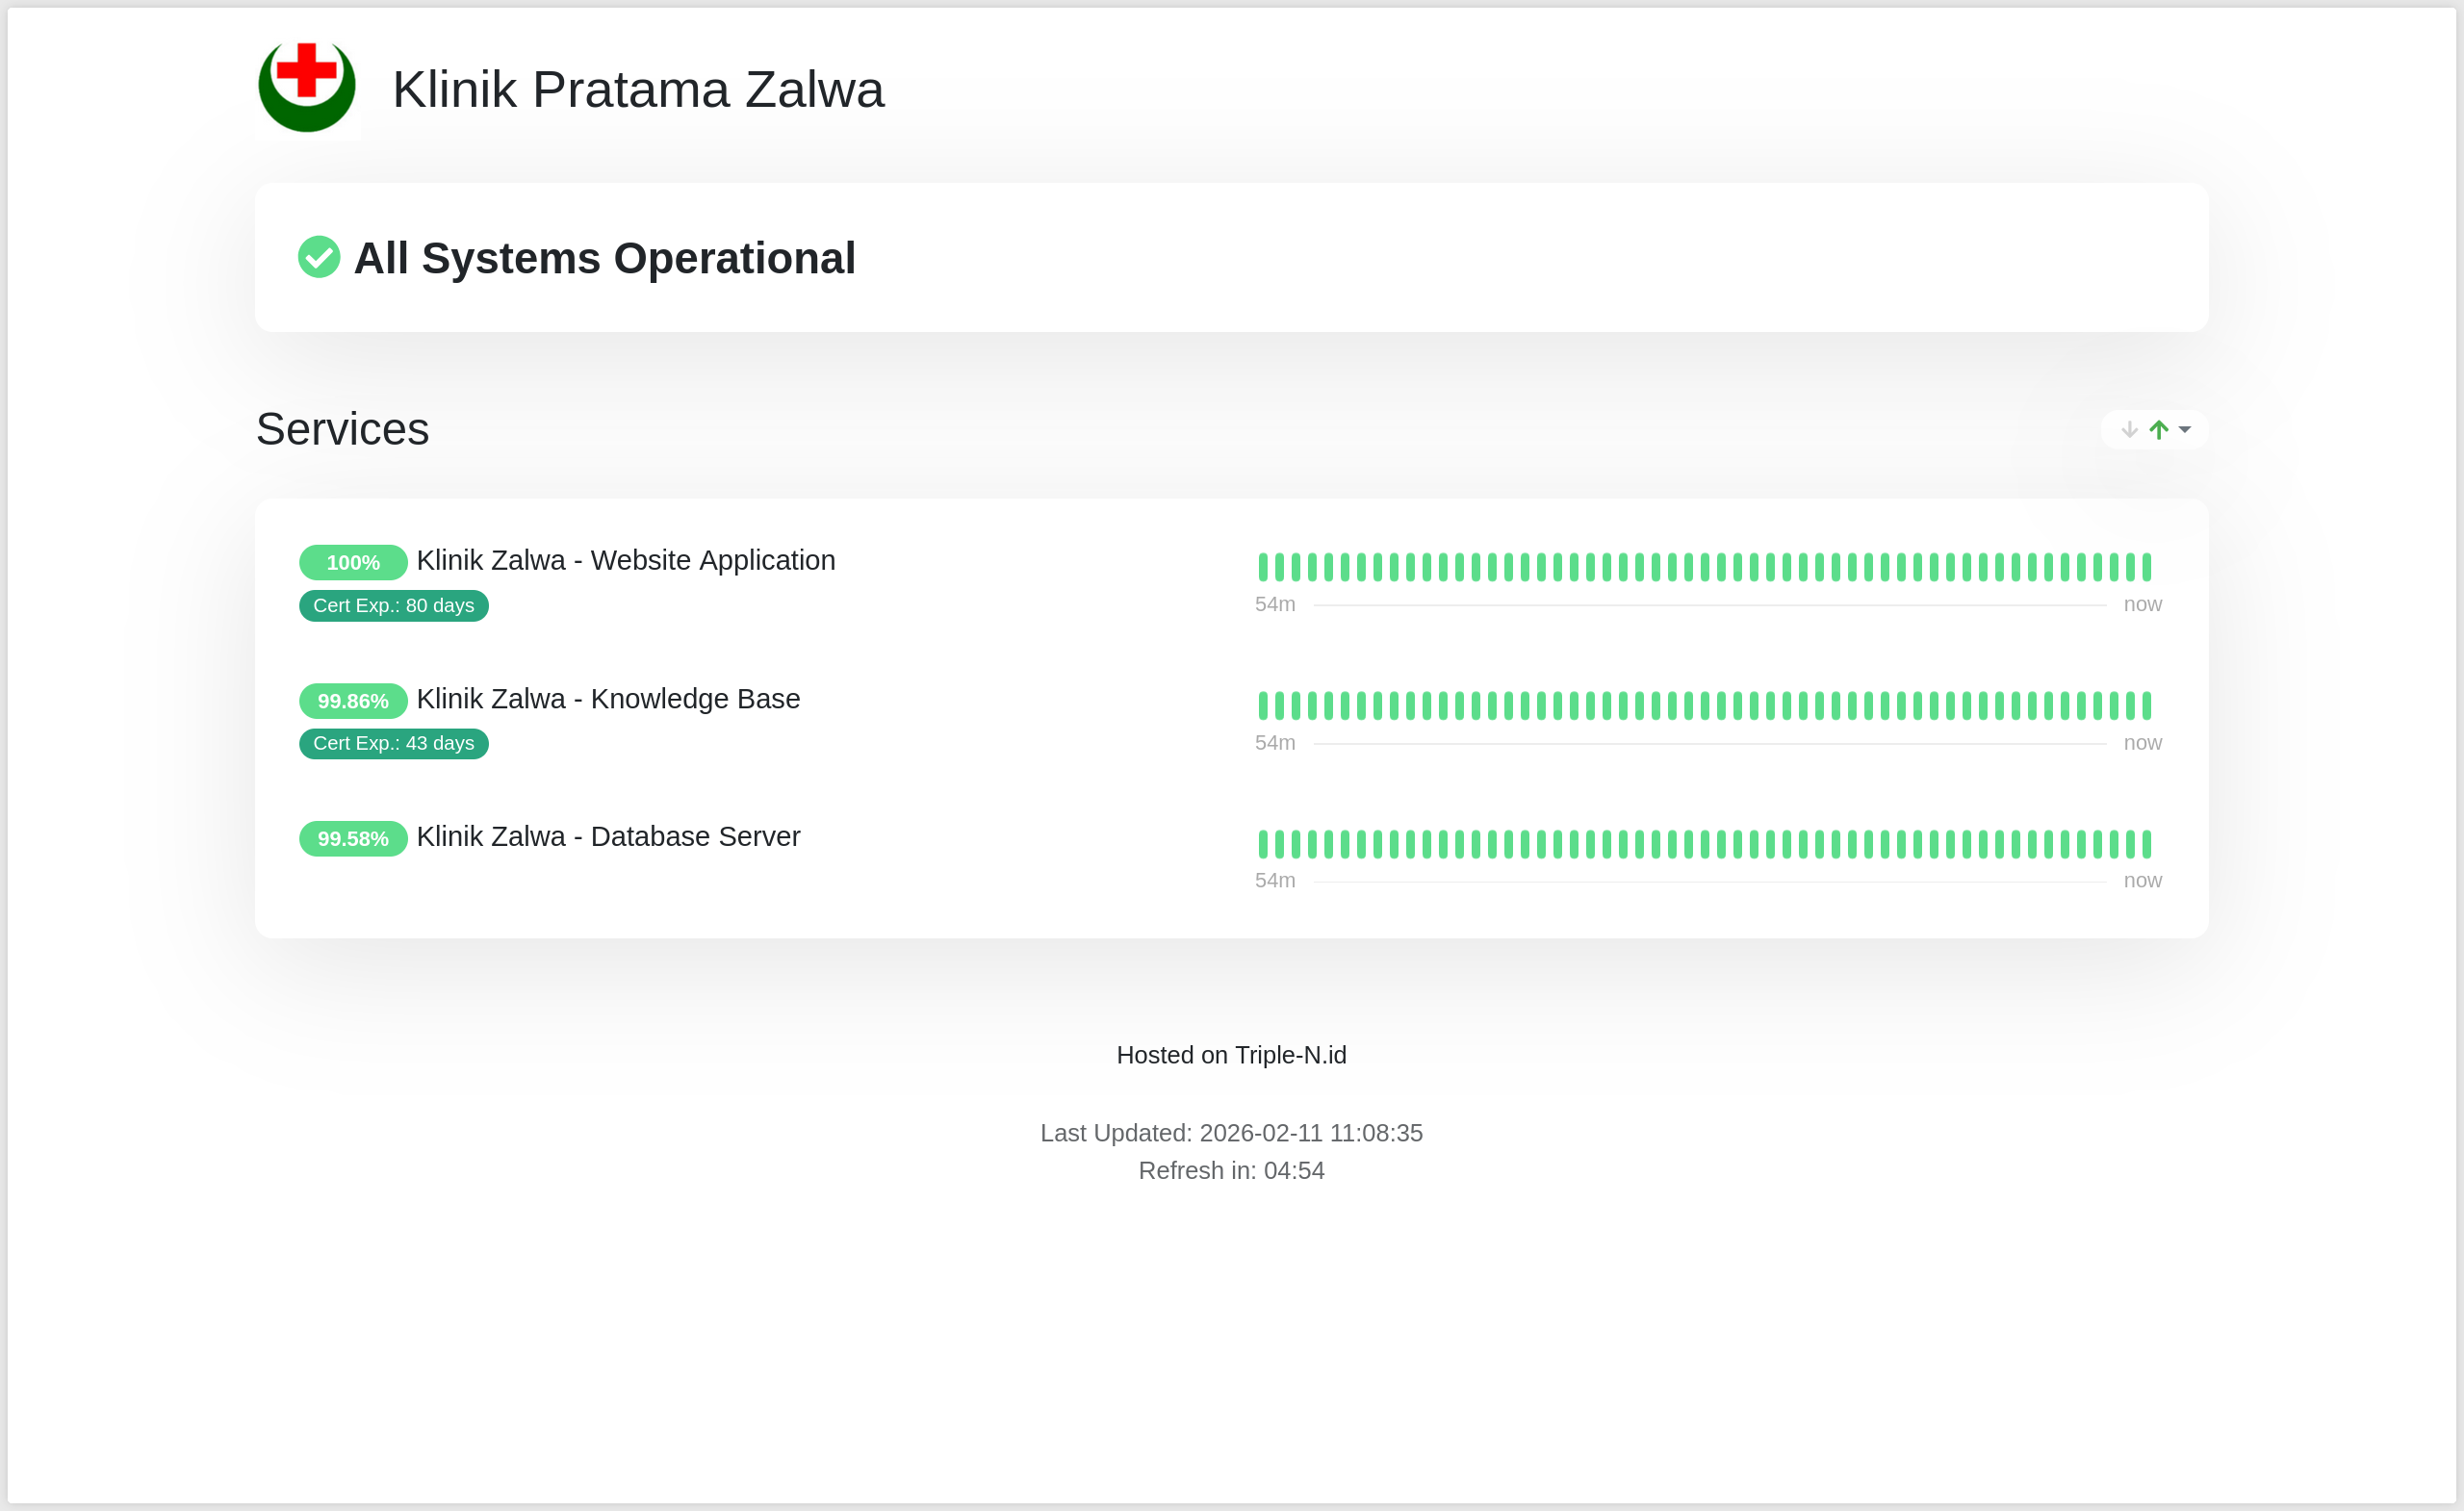The height and width of the screenshot is (1511, 2464).
Task: Click the All Systems Operational banner
Action: 604,258
